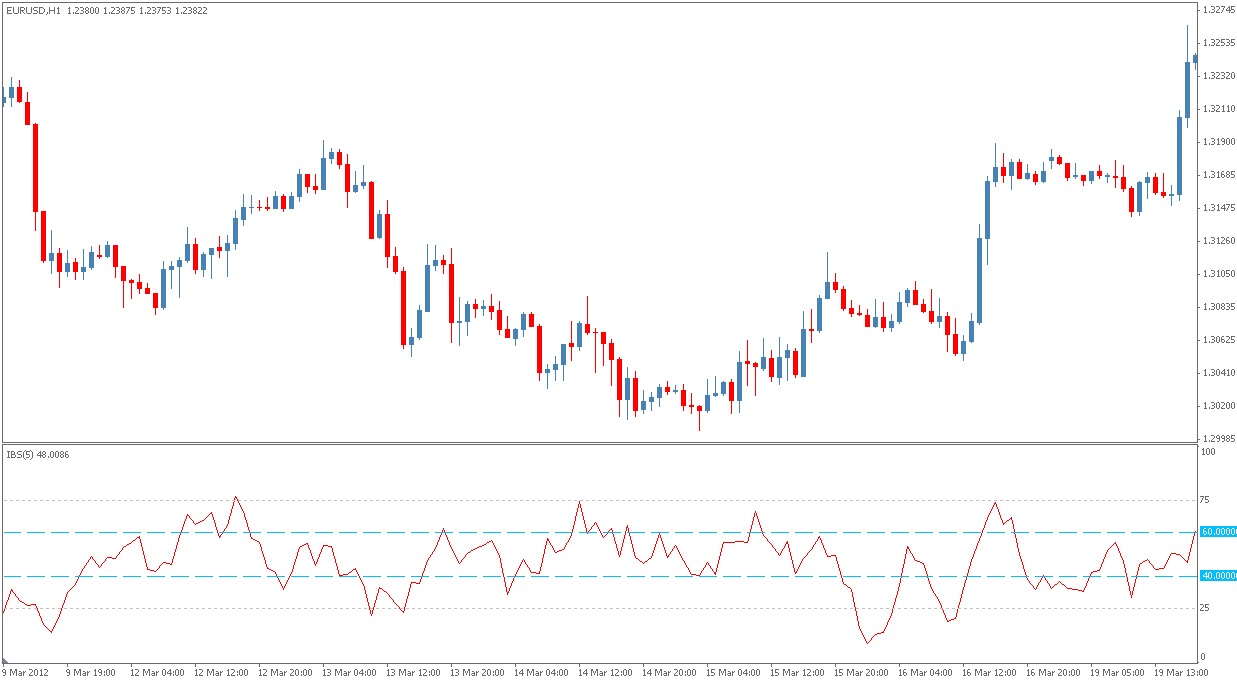This screenshot has width=1237, height=681.
Task: Click the 25 level on indicator scale
Action: [x=1207, y=608]
